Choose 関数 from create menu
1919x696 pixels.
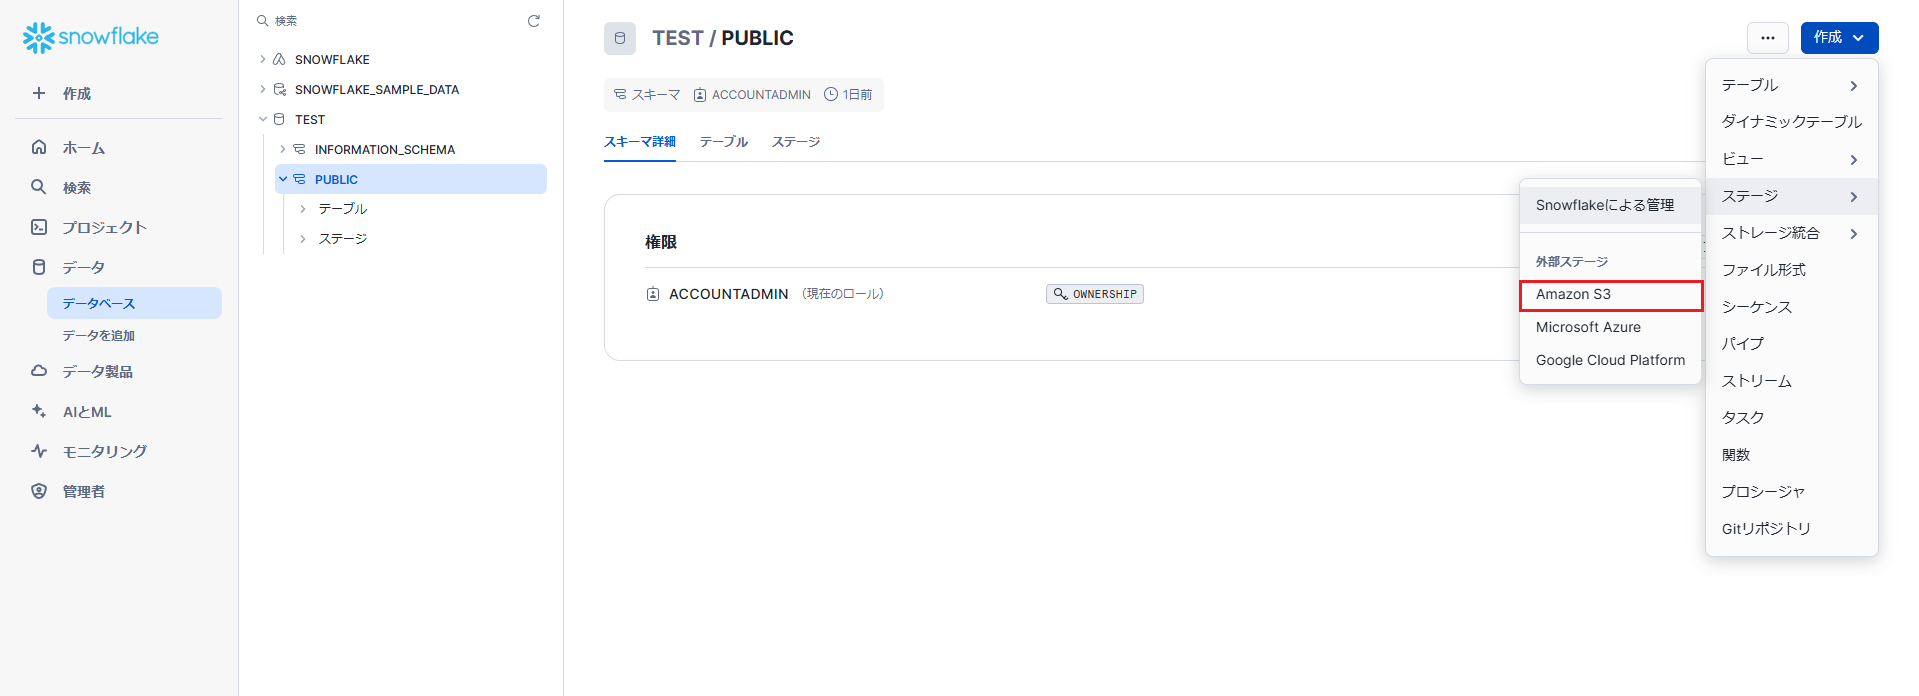(1791, 455)
